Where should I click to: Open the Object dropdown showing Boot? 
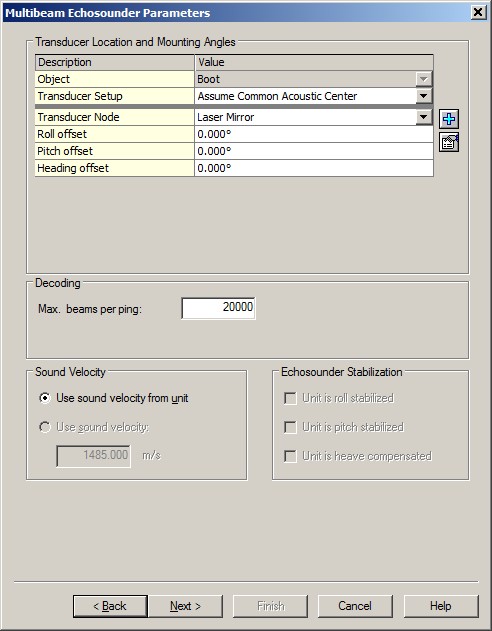423,79
